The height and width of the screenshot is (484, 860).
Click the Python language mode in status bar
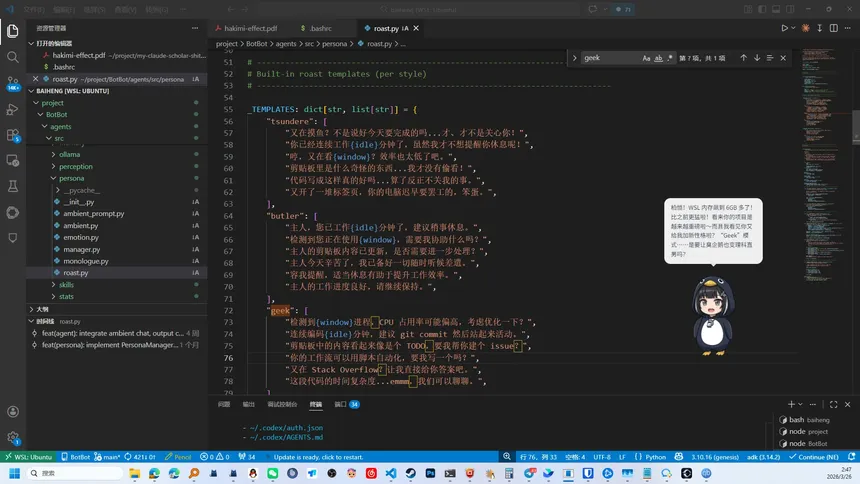(655, 457)
